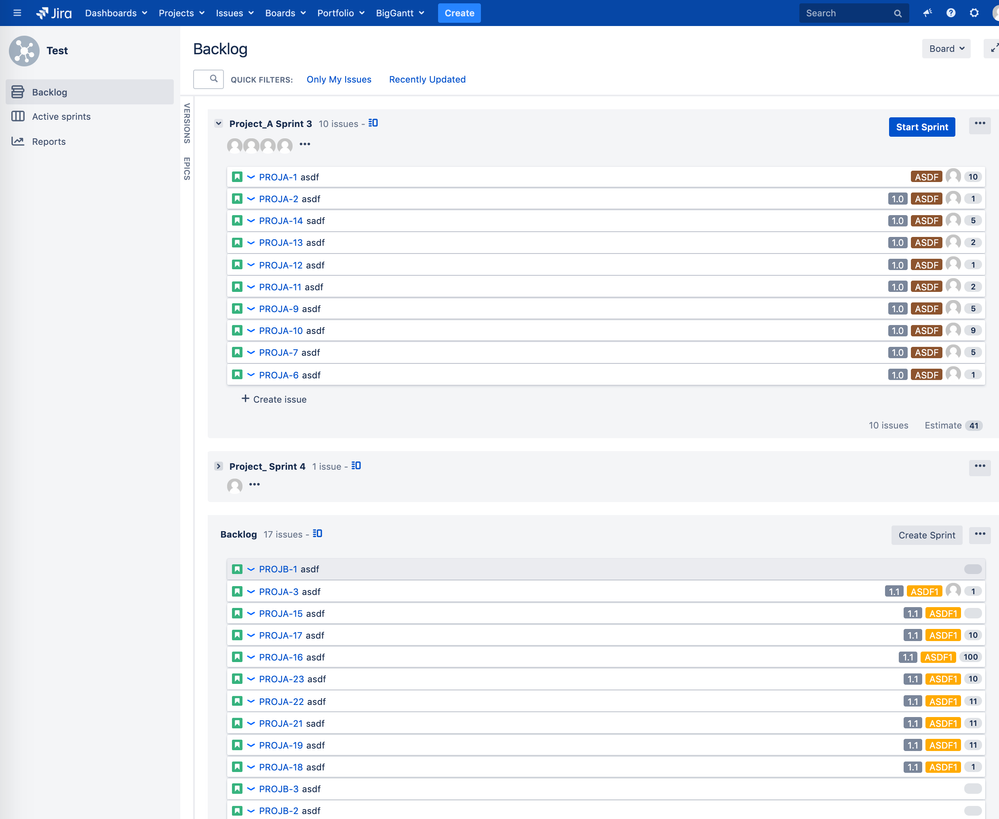Click Create issue in the sprint list
This screenshot has height=819, width=999.
click(x=273, y=399)
